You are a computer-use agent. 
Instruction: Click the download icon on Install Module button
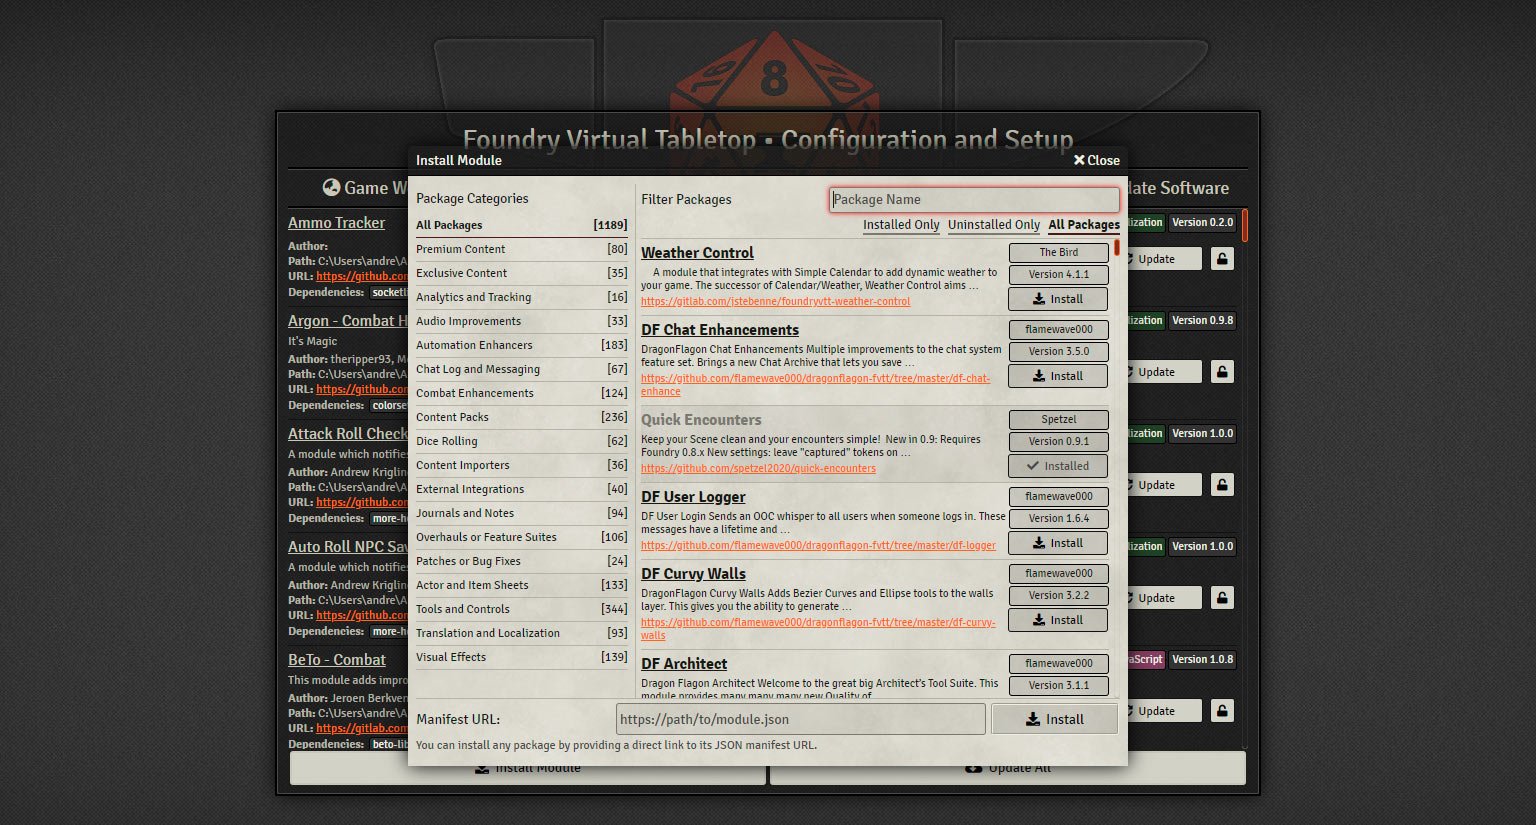click(x=479, y=767)
